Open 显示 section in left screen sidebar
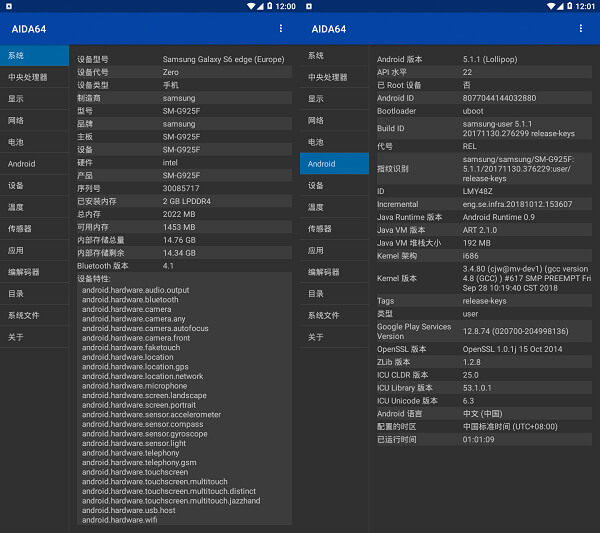Image resolution: width=600 pixels, height=533 pixels. (x=34, y=99)
